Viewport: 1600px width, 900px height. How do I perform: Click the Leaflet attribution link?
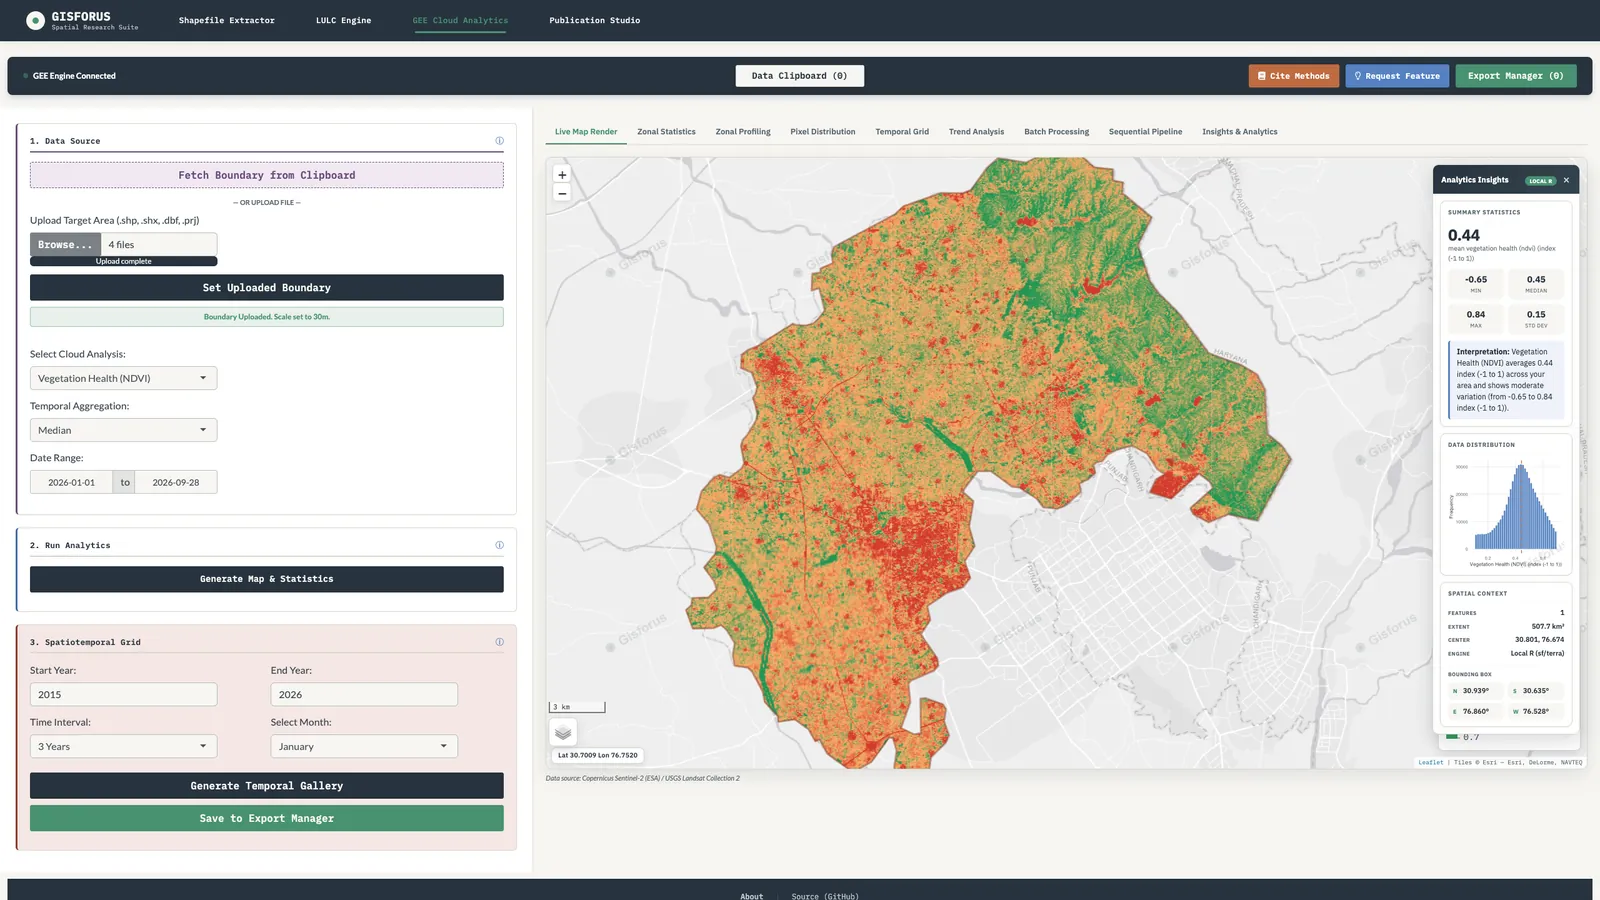pyautogui.click(x=1430, y=762)
